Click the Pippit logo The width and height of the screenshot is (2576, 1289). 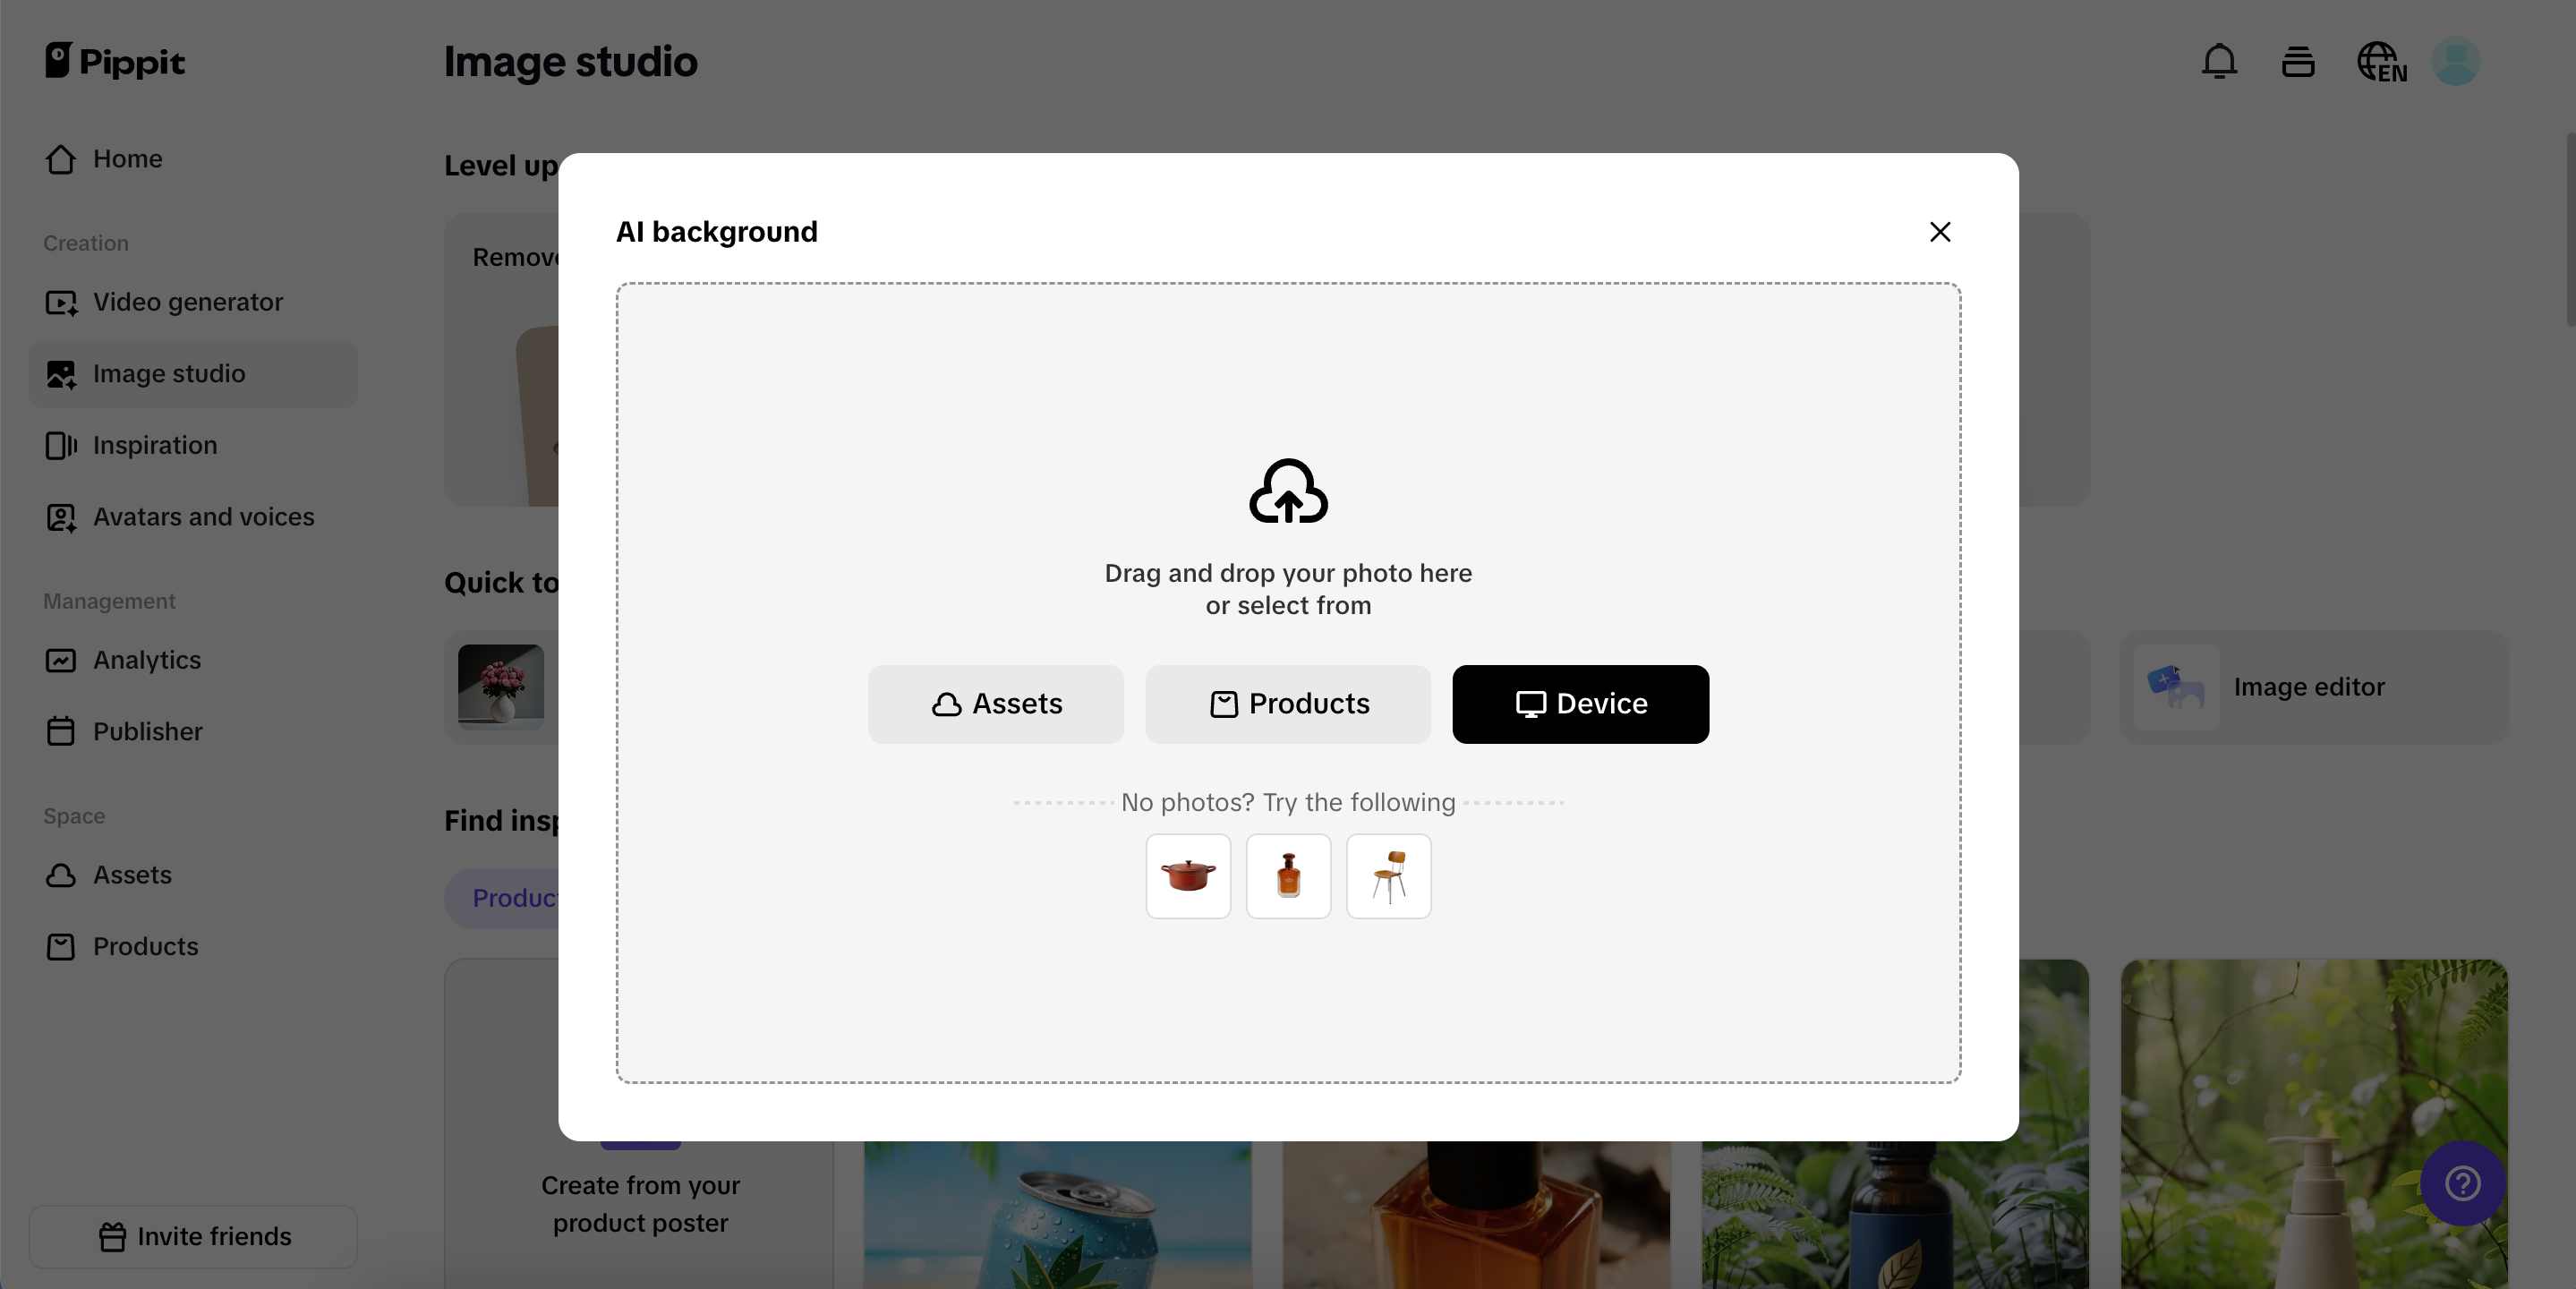pos(115,61)
